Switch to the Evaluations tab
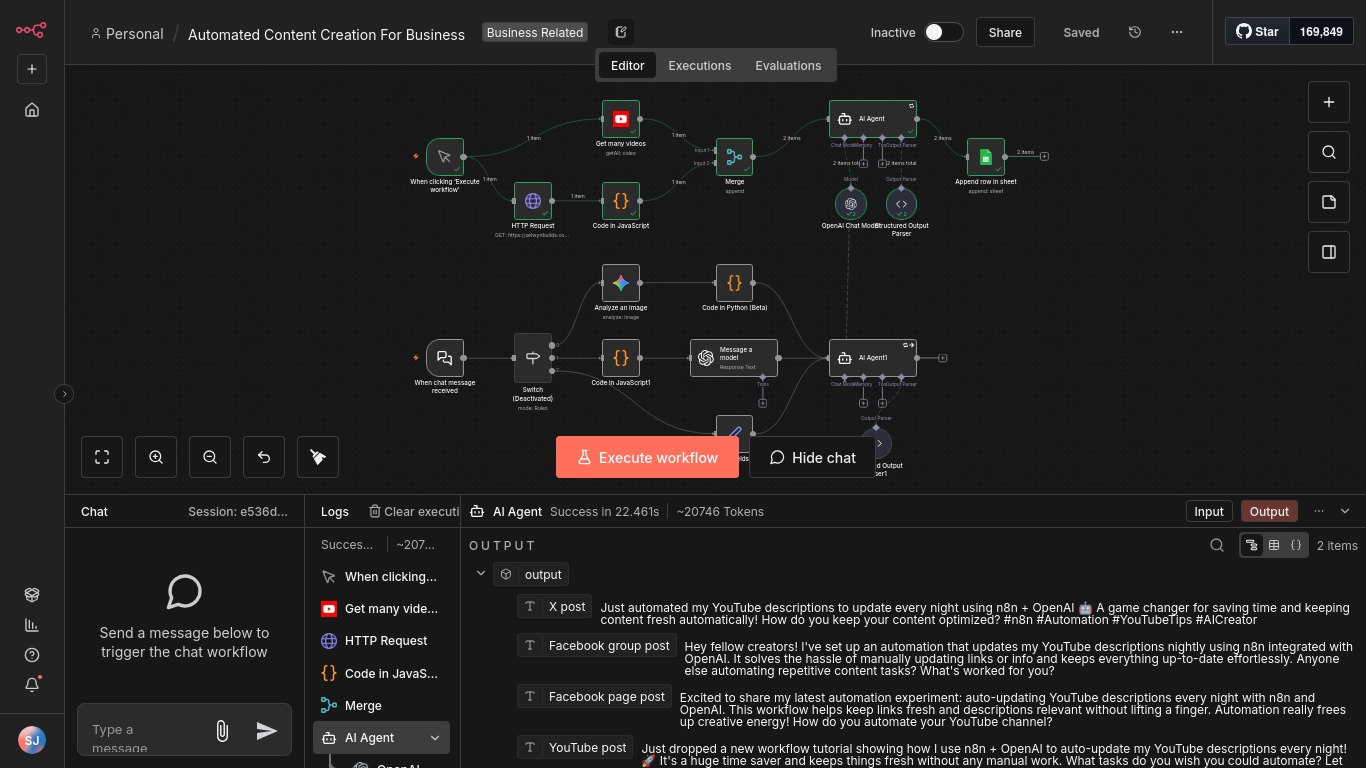The image size is (1366, 768). click(788, 65)
